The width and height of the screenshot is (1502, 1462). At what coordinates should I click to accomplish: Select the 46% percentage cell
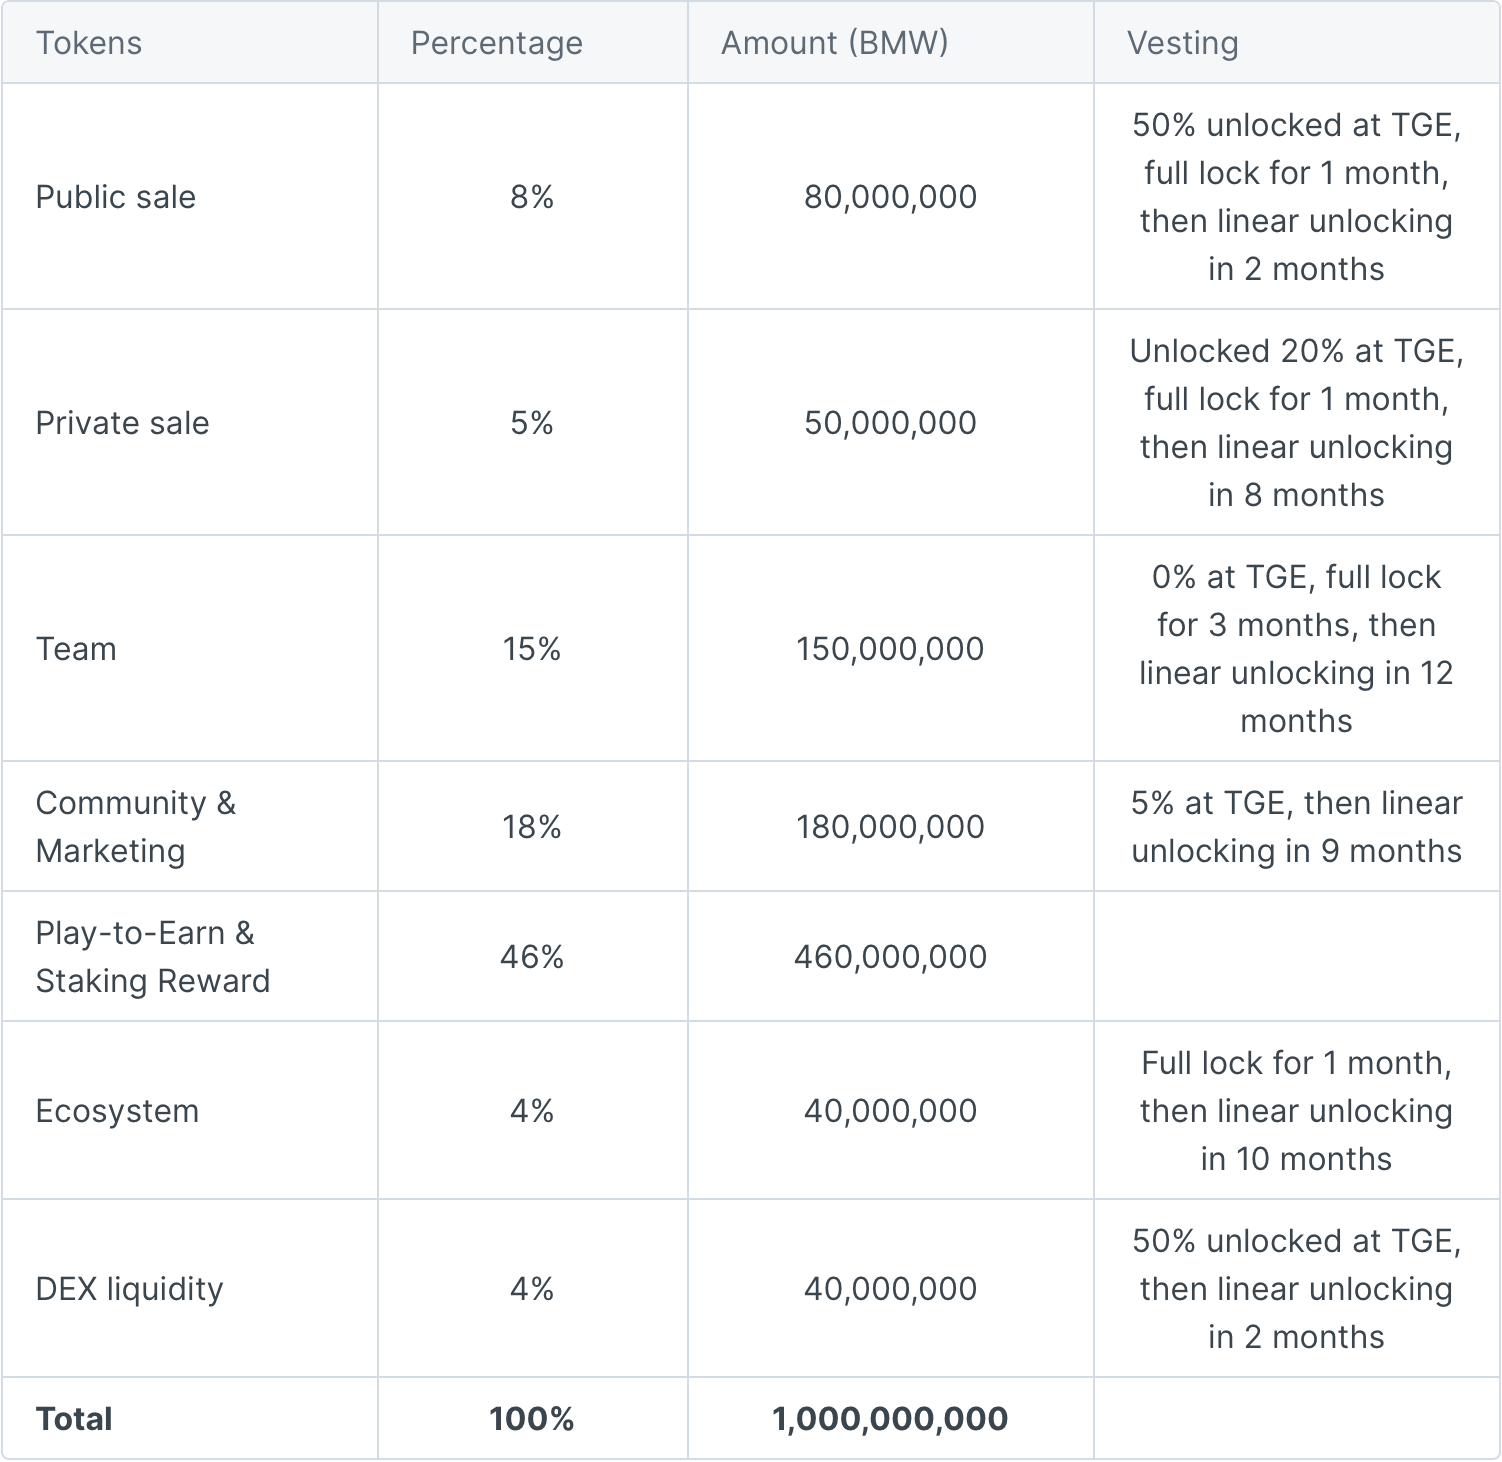[532, 957]
